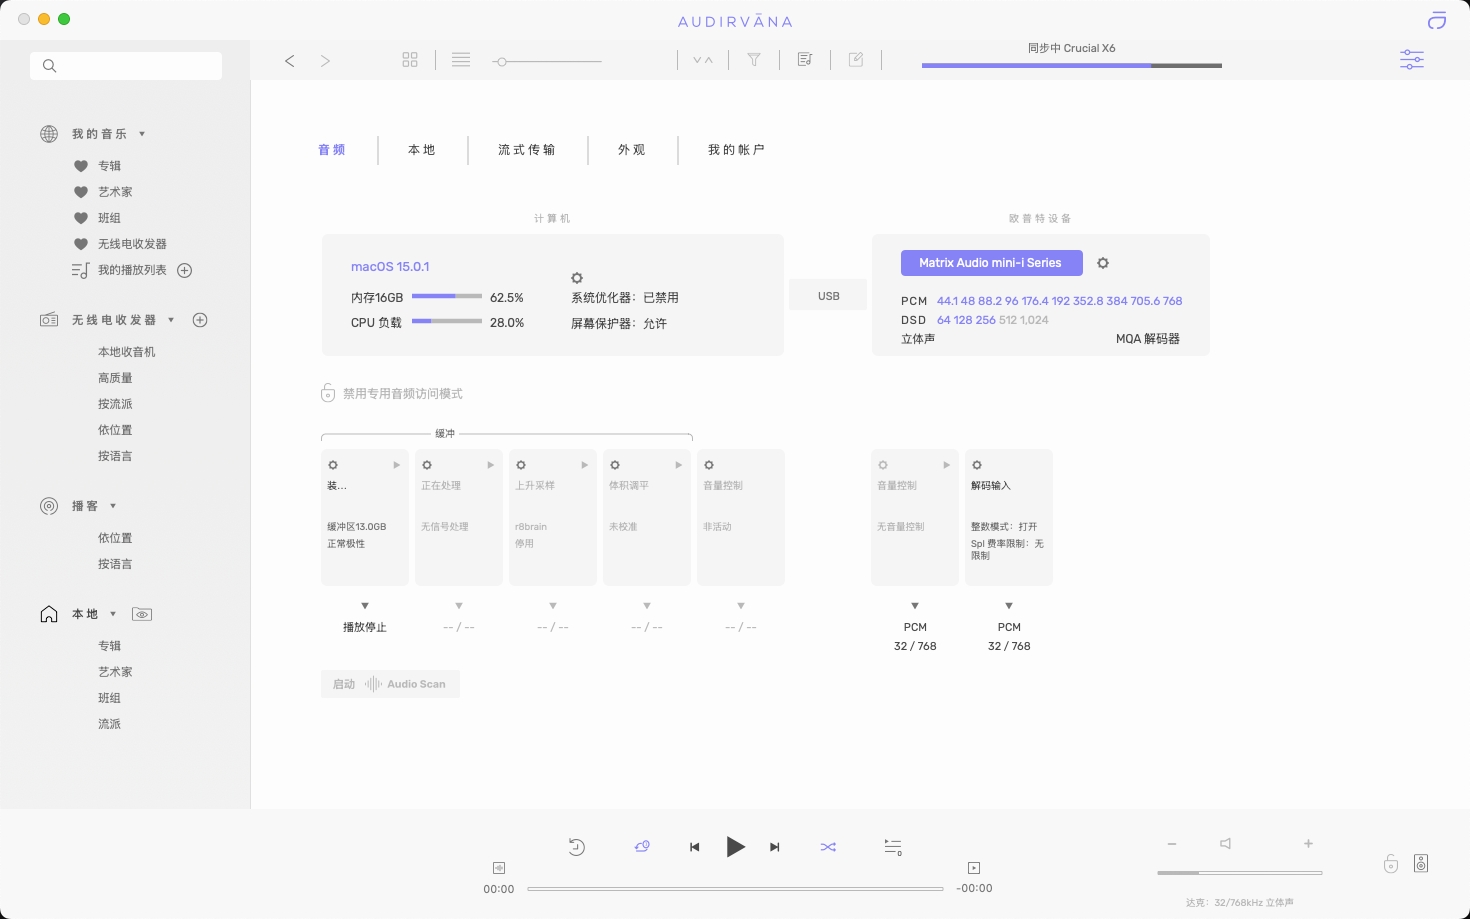Click the edit metadata toolbar icon
Image resolution: width=1470 pixels, height=919 pixels.
pos(856,60)
